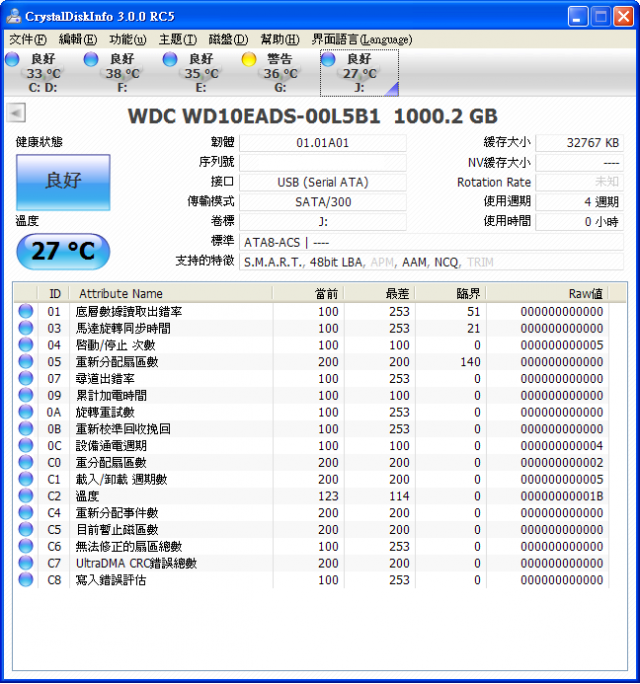Select the 累計加電時間 attribute row
The width and height of the screenshot is (640, 684).
tap(312, 395)
